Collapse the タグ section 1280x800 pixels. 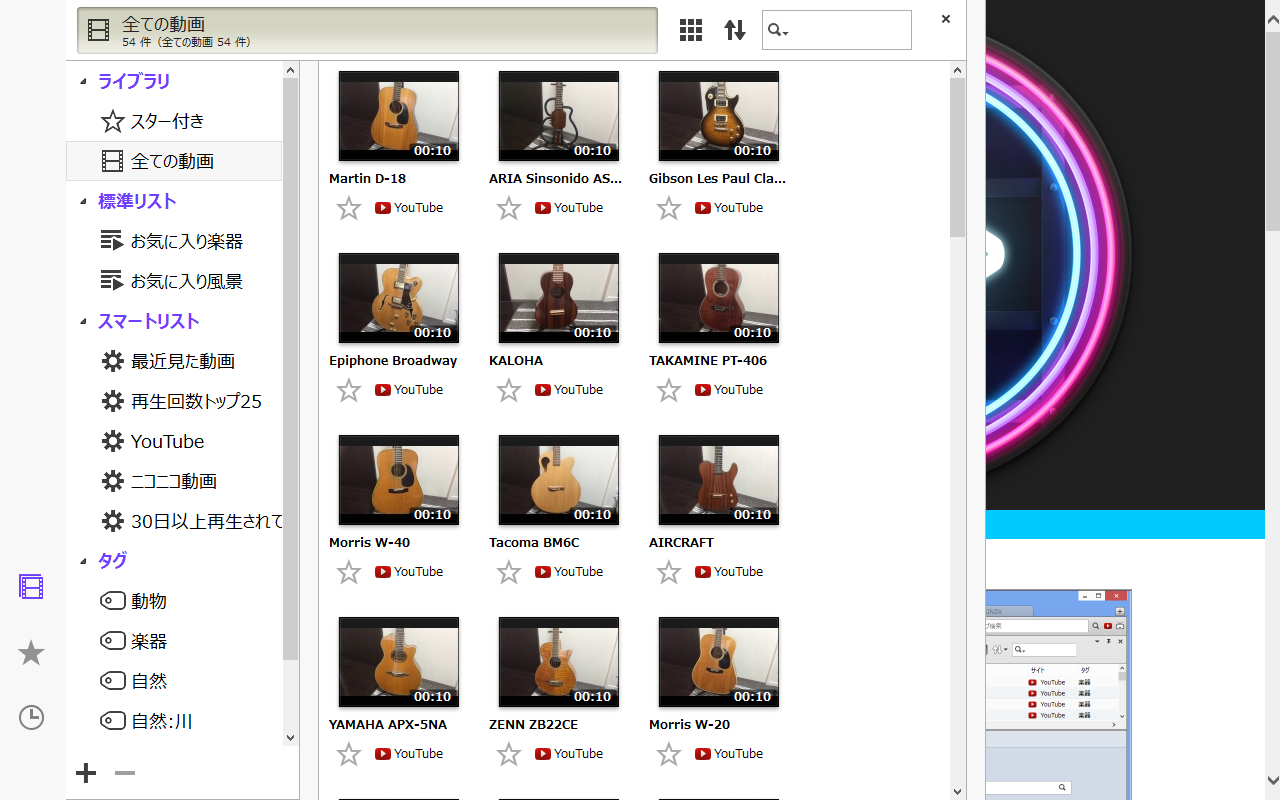(x=84, y=561)
